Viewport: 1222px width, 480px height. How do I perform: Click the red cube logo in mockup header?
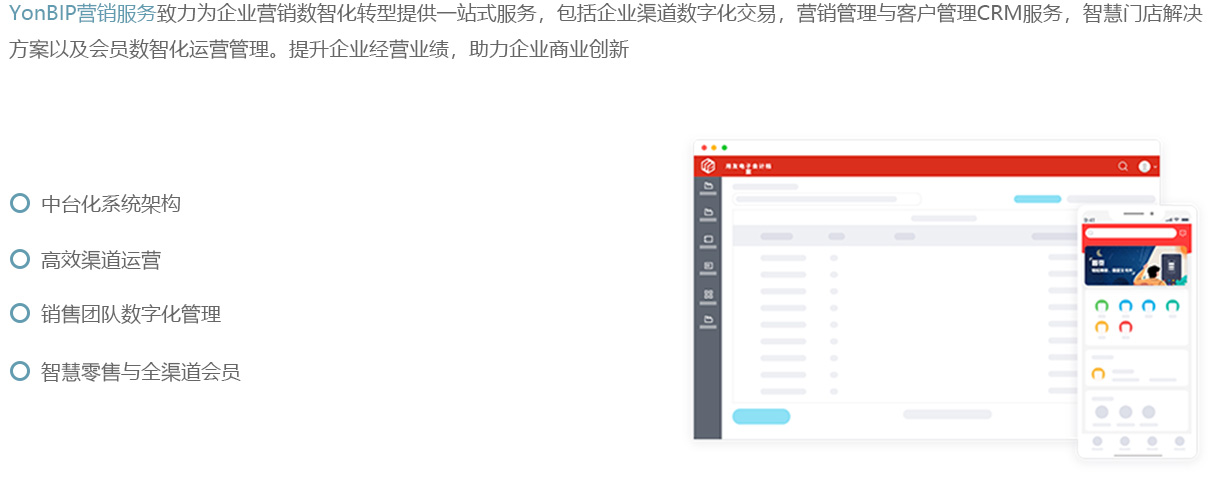(708, 166)
